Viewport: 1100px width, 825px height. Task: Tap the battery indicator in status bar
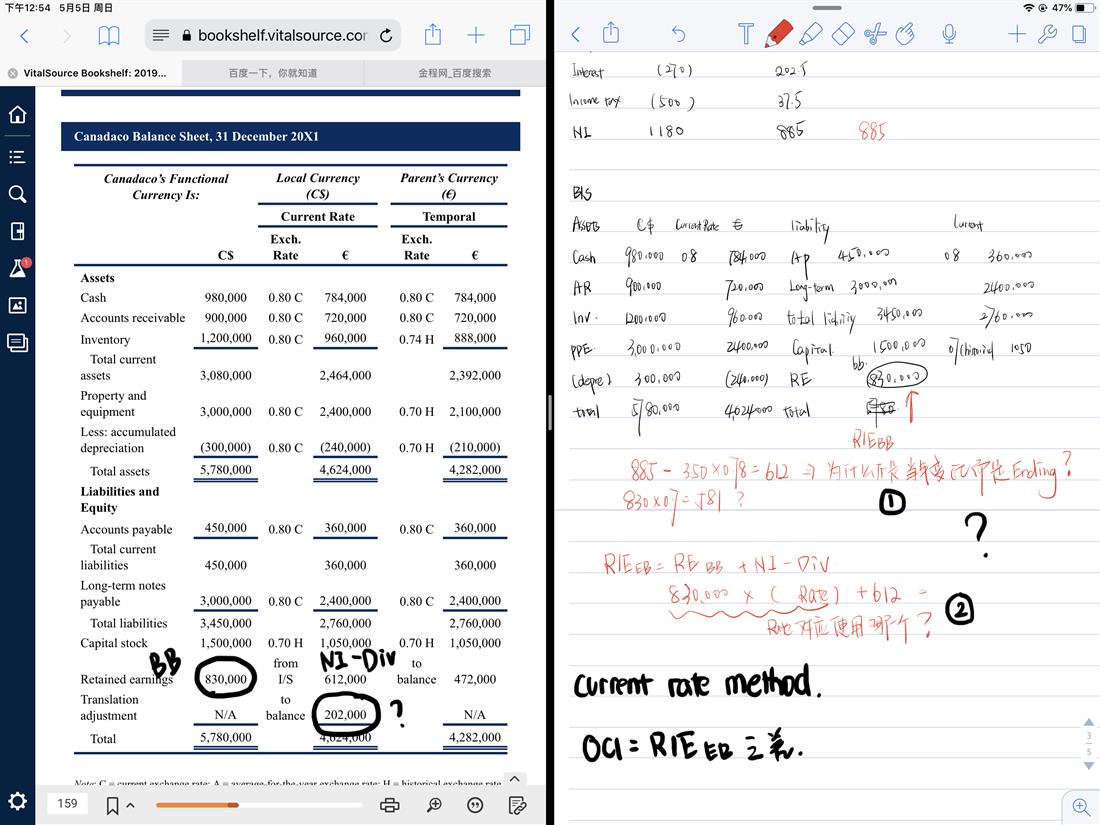[1084, 8]
